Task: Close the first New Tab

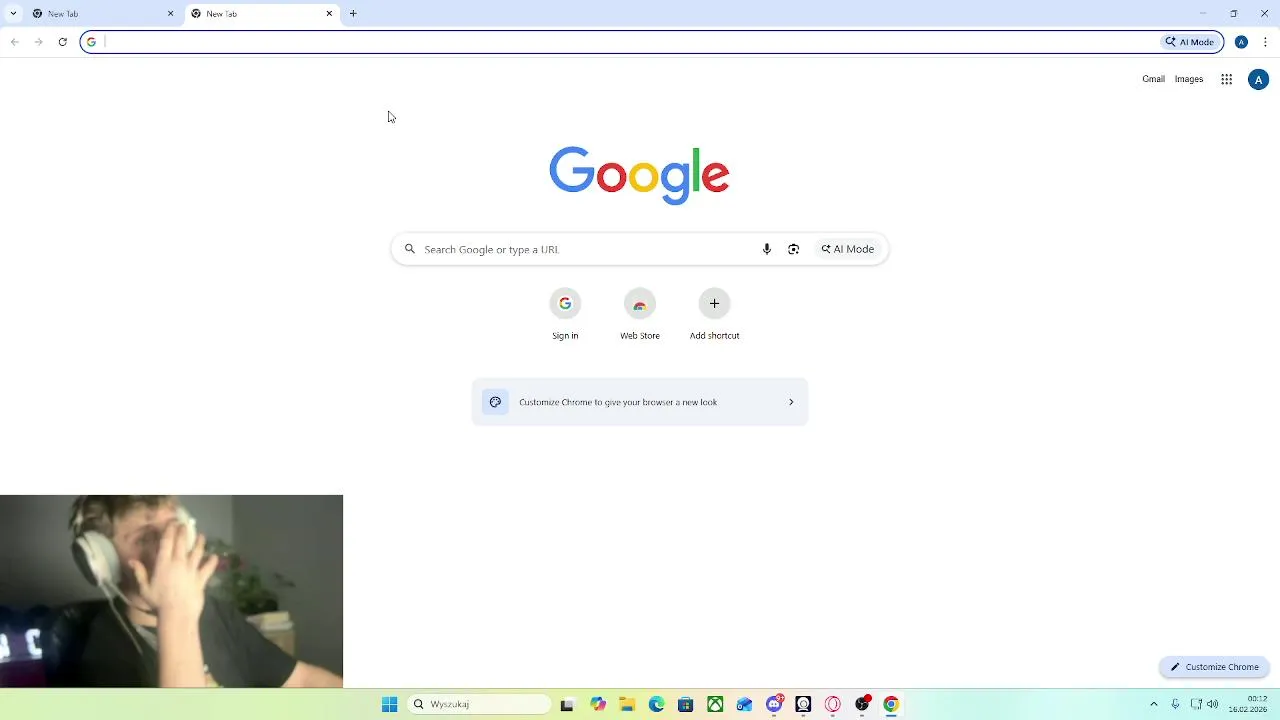Action: 170,14
